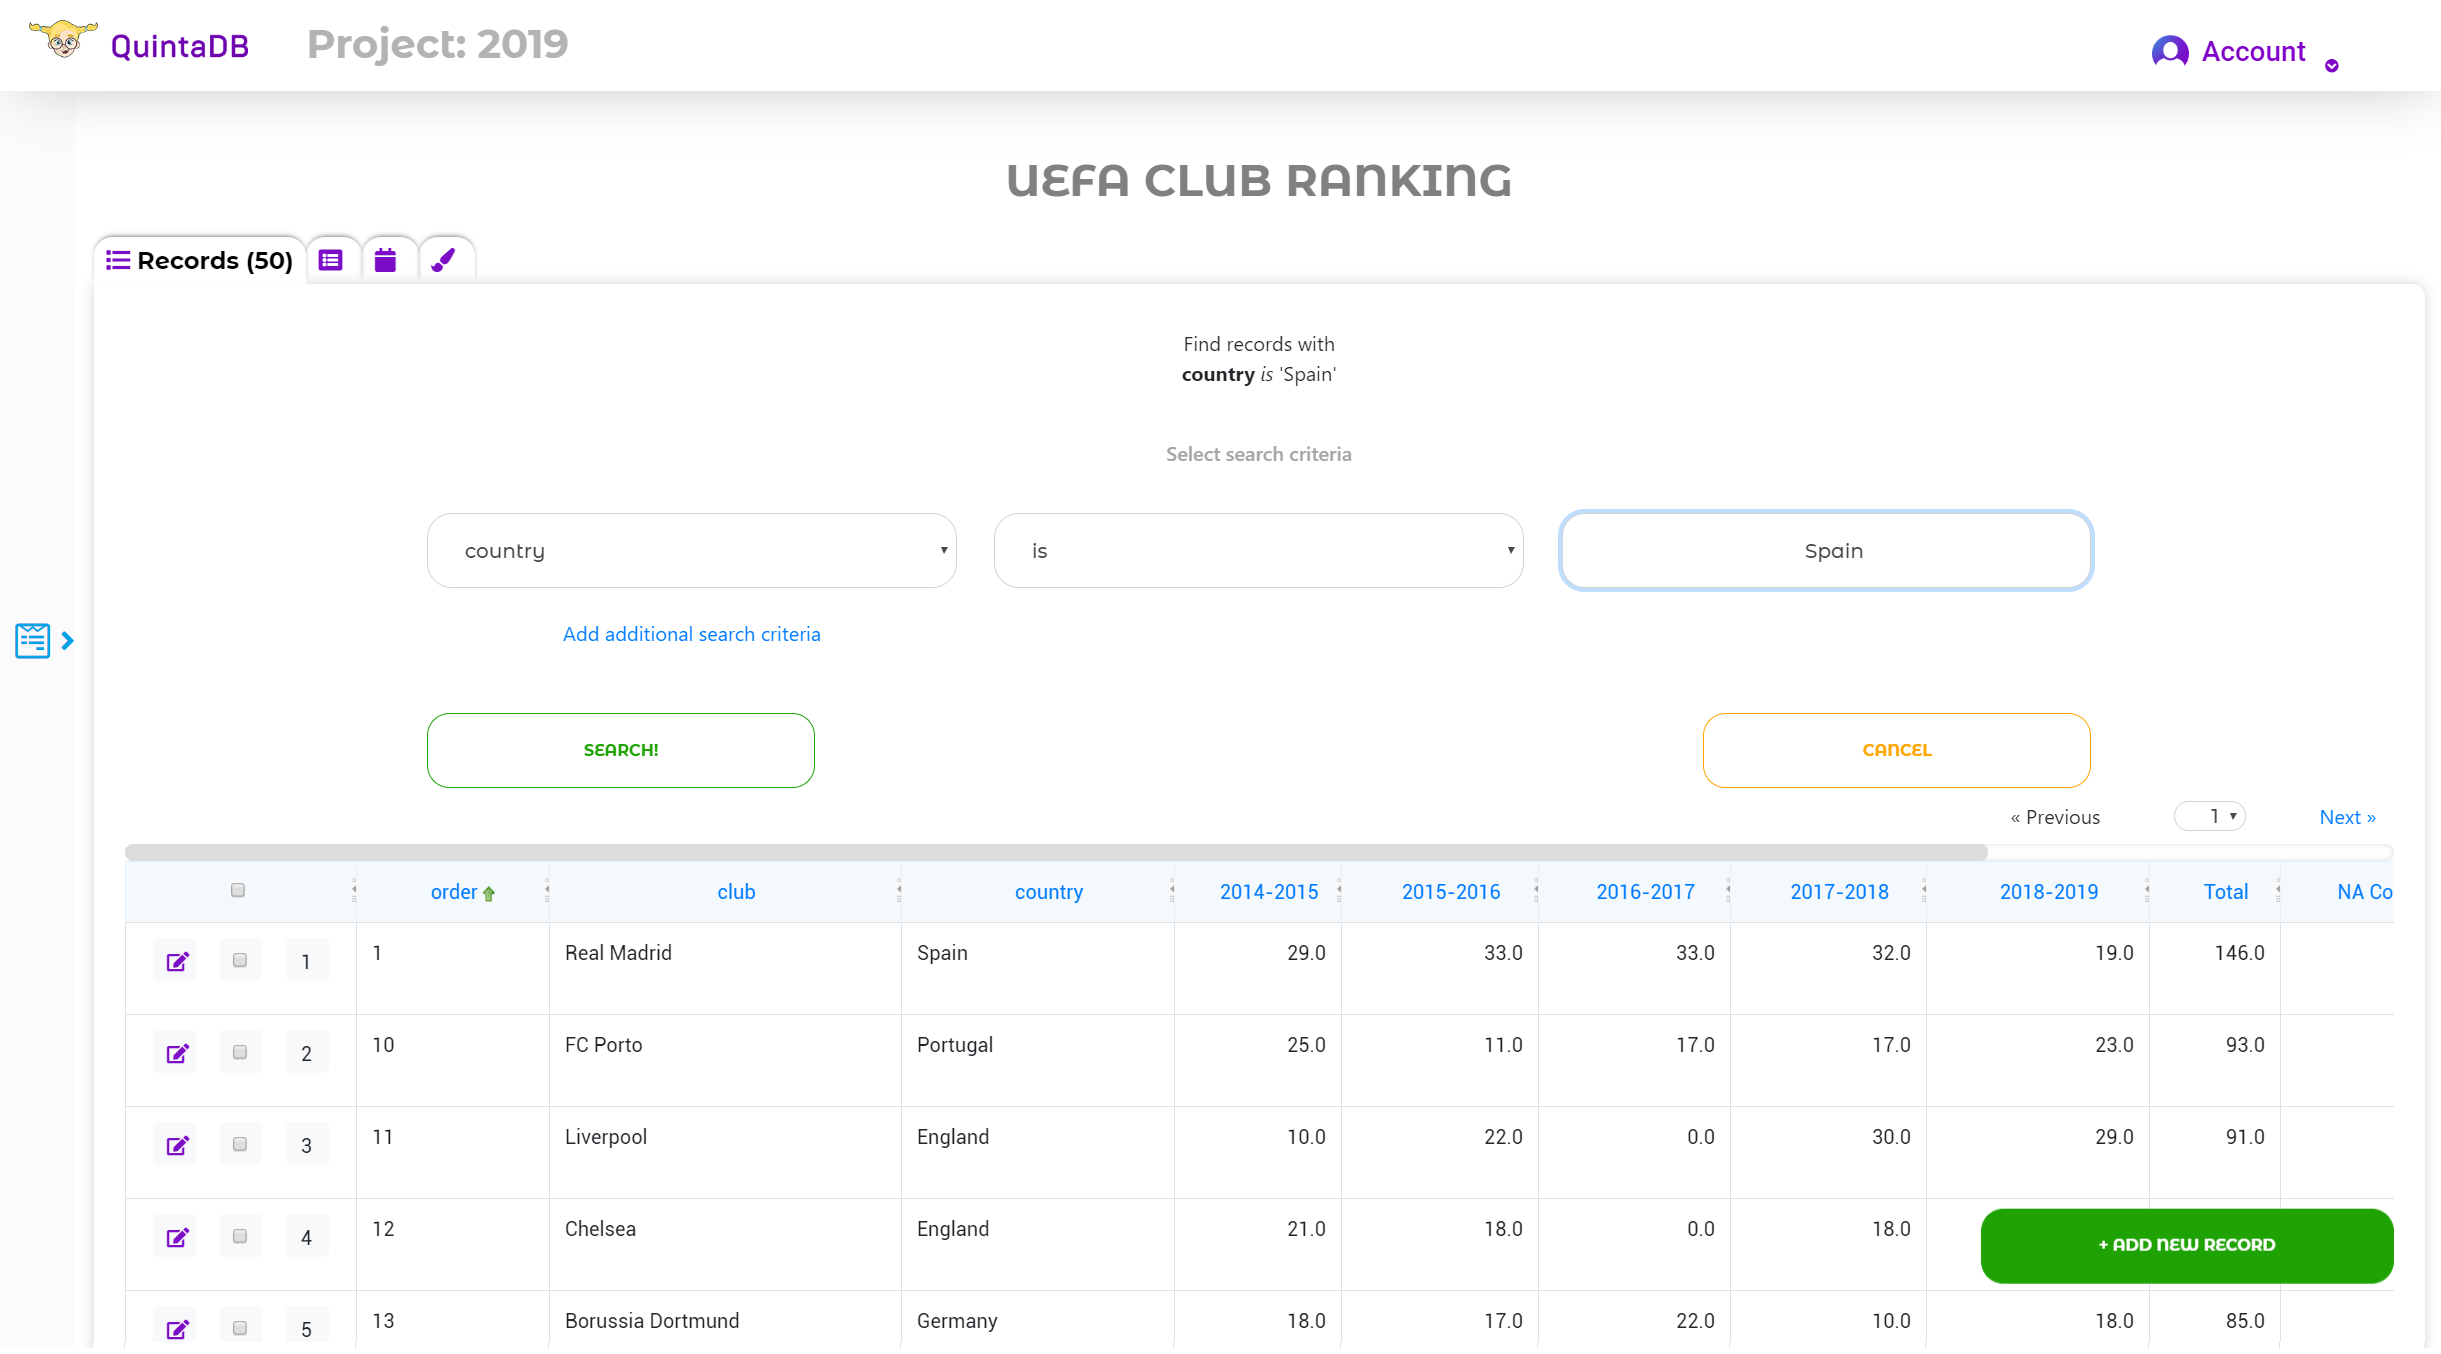This screenshot has height=1354, width=2441.
Task: Click the 93.0 total value
Action: tap(2245, 1045)
